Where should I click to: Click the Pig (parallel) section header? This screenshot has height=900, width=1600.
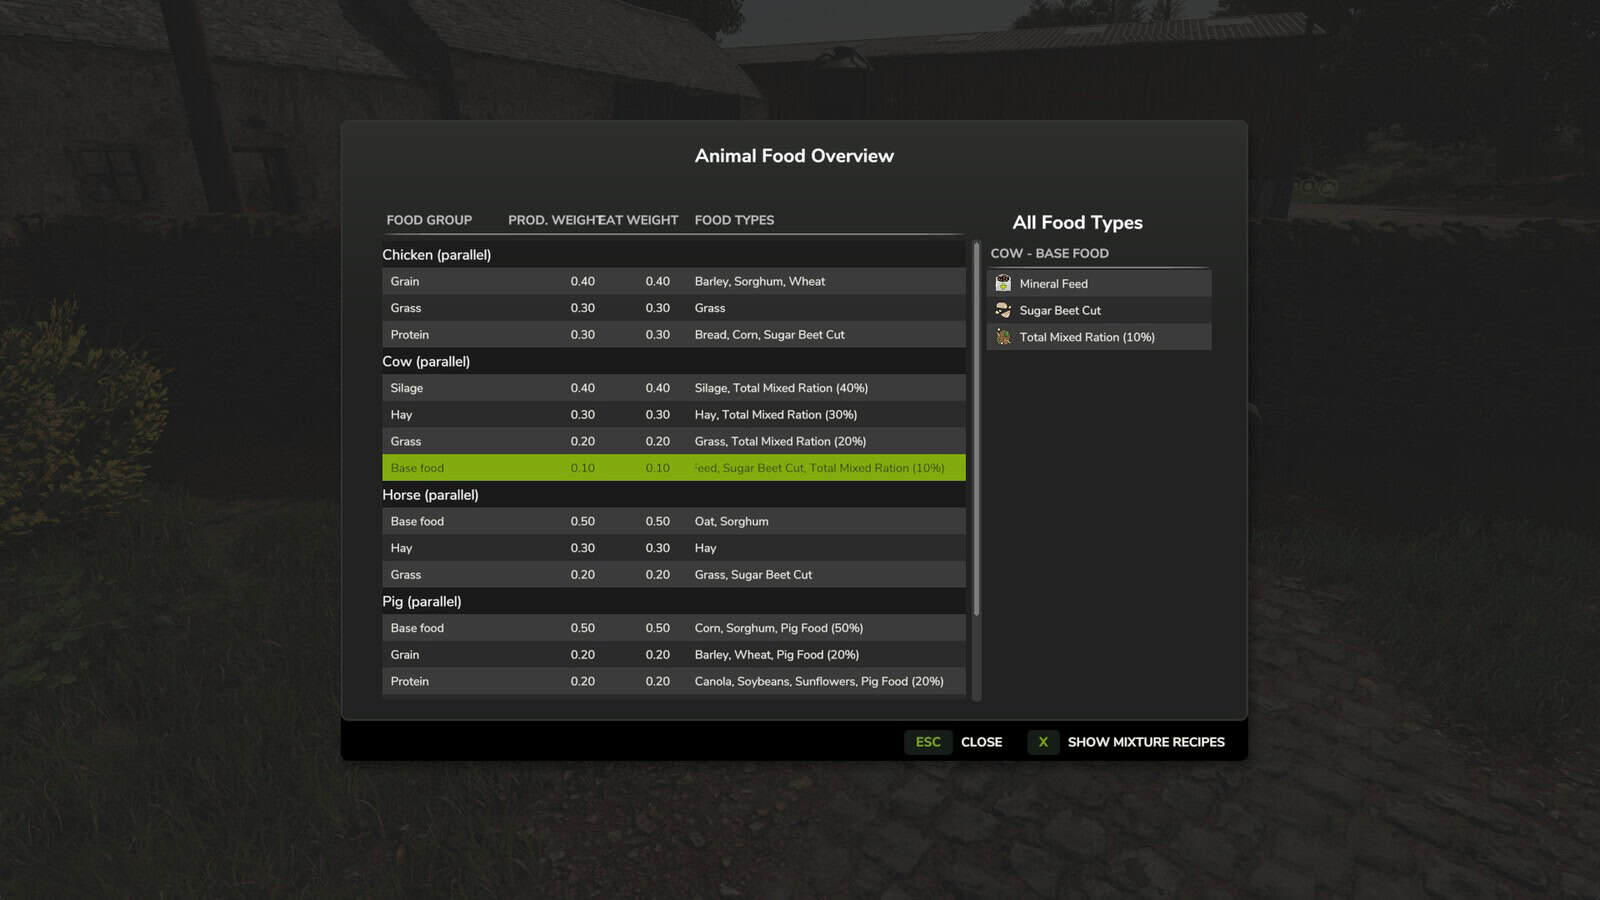673,601
